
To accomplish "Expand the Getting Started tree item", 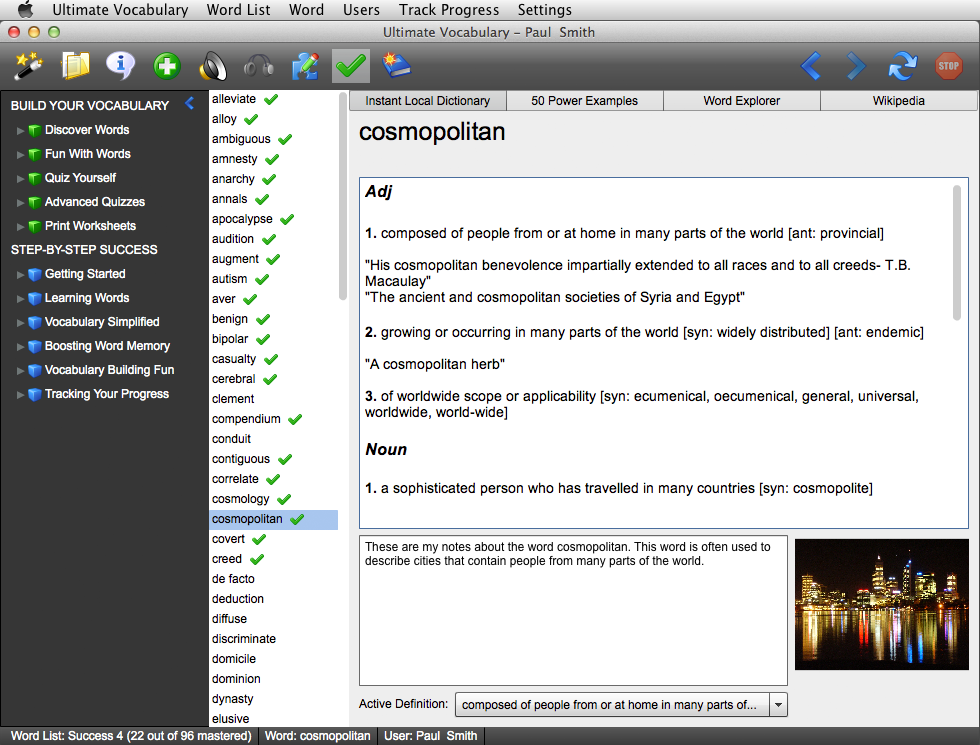I will pos(20,274).
